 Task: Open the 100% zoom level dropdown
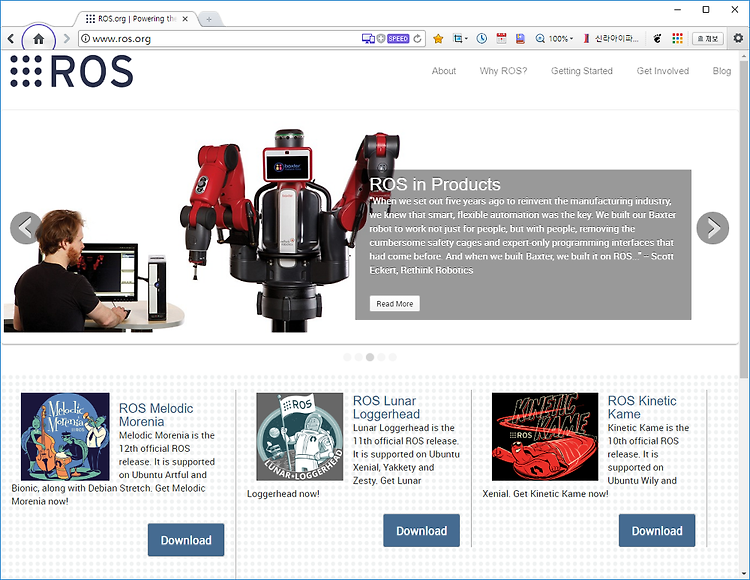(561, 39)
